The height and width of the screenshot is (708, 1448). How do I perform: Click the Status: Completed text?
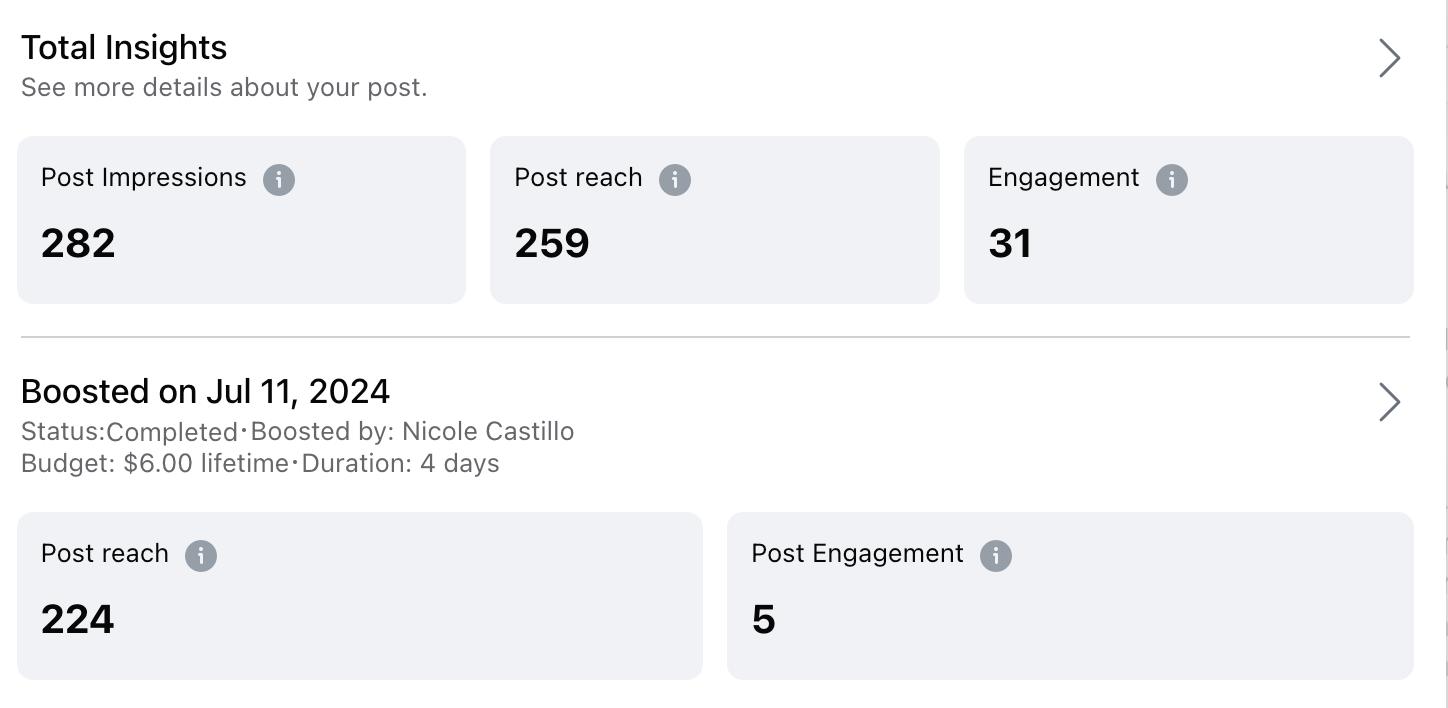tap(129, 432)
